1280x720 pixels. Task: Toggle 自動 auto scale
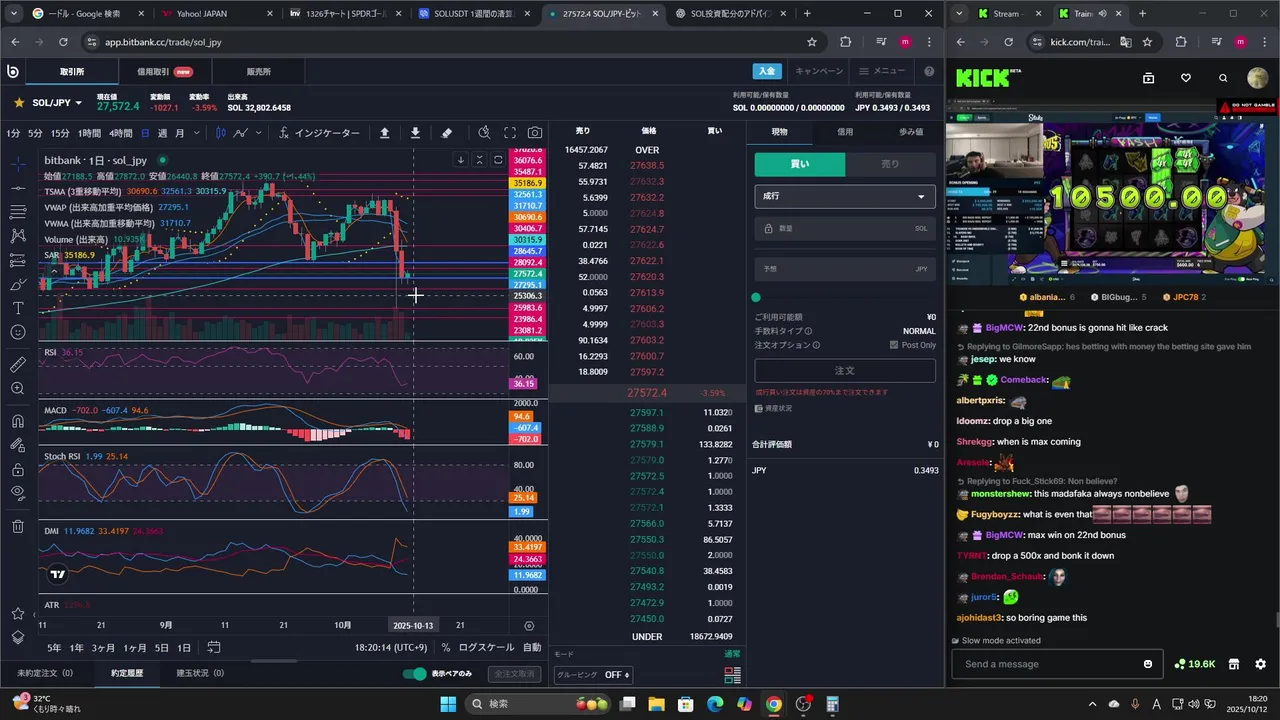pos(532,648)
